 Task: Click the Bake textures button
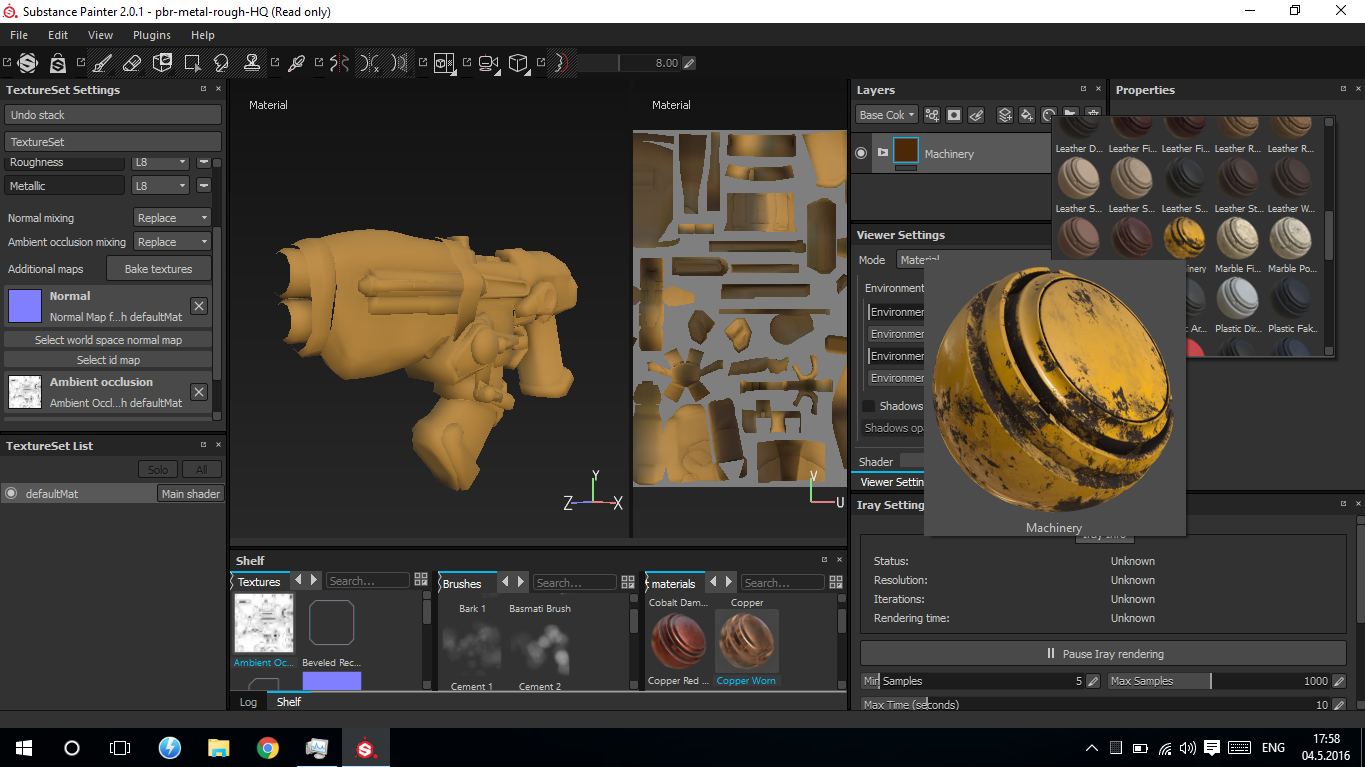point(158,269)
